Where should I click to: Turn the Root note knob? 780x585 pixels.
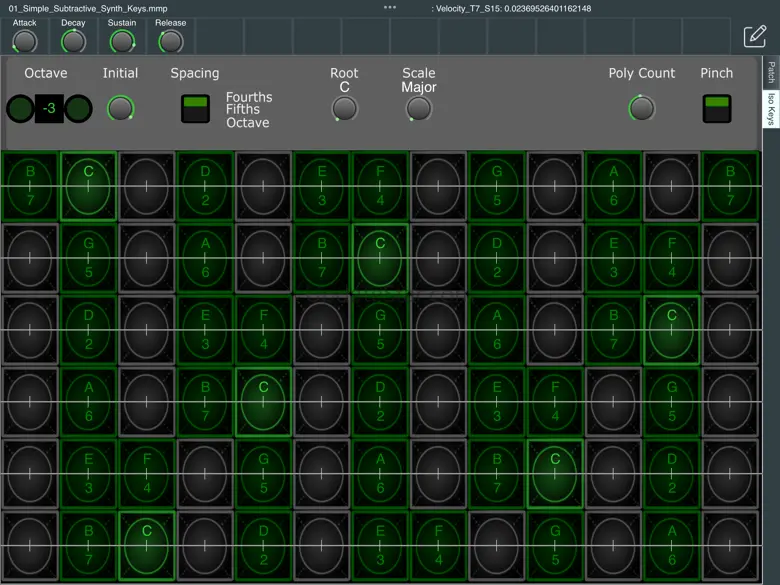344,108
